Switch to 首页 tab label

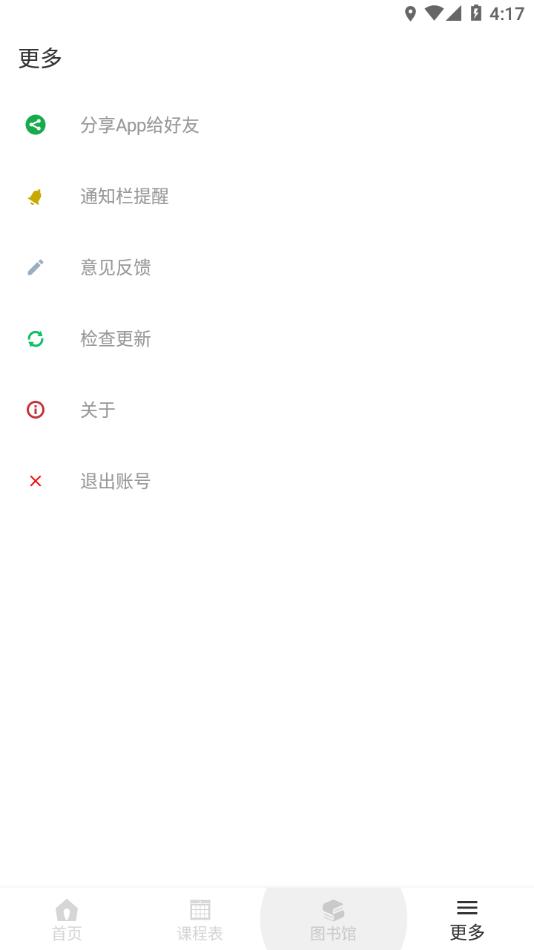pyautogui.click(x=67, y=933)
